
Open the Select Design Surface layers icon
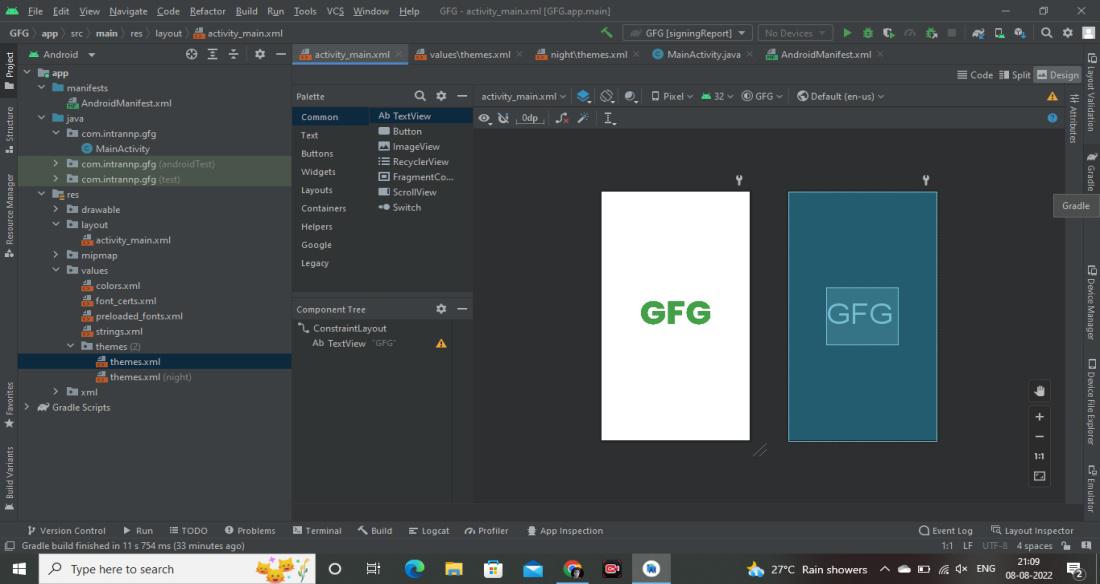pyautogui.click(x=584, y=96)
